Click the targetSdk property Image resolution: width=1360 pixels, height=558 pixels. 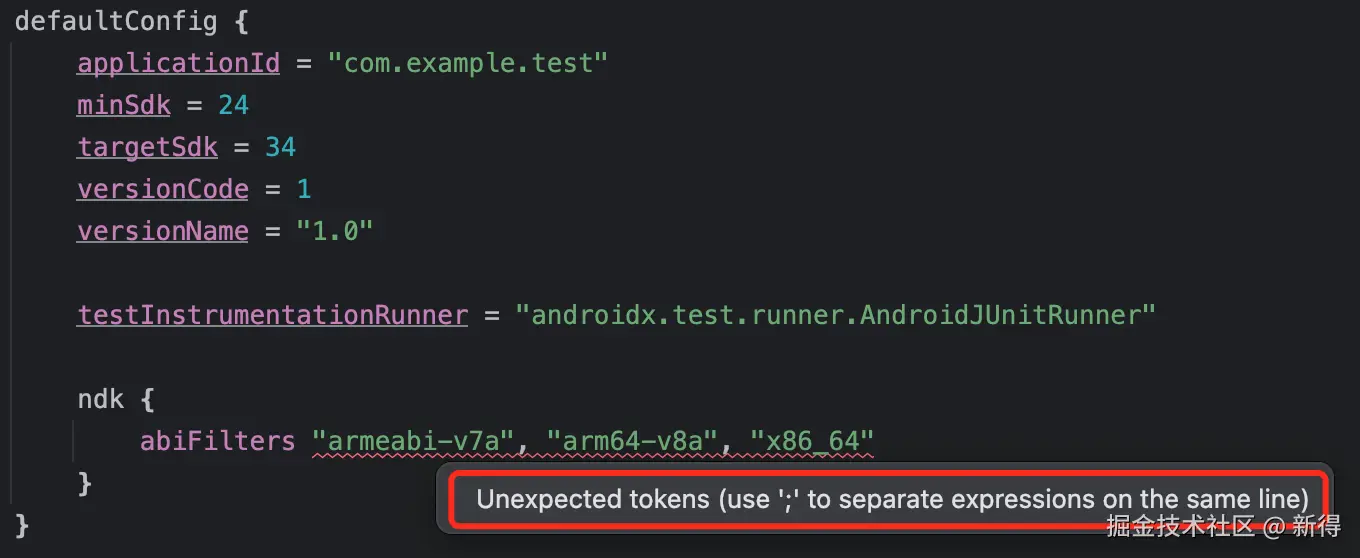pyautogui.click(x=148, y=147)
